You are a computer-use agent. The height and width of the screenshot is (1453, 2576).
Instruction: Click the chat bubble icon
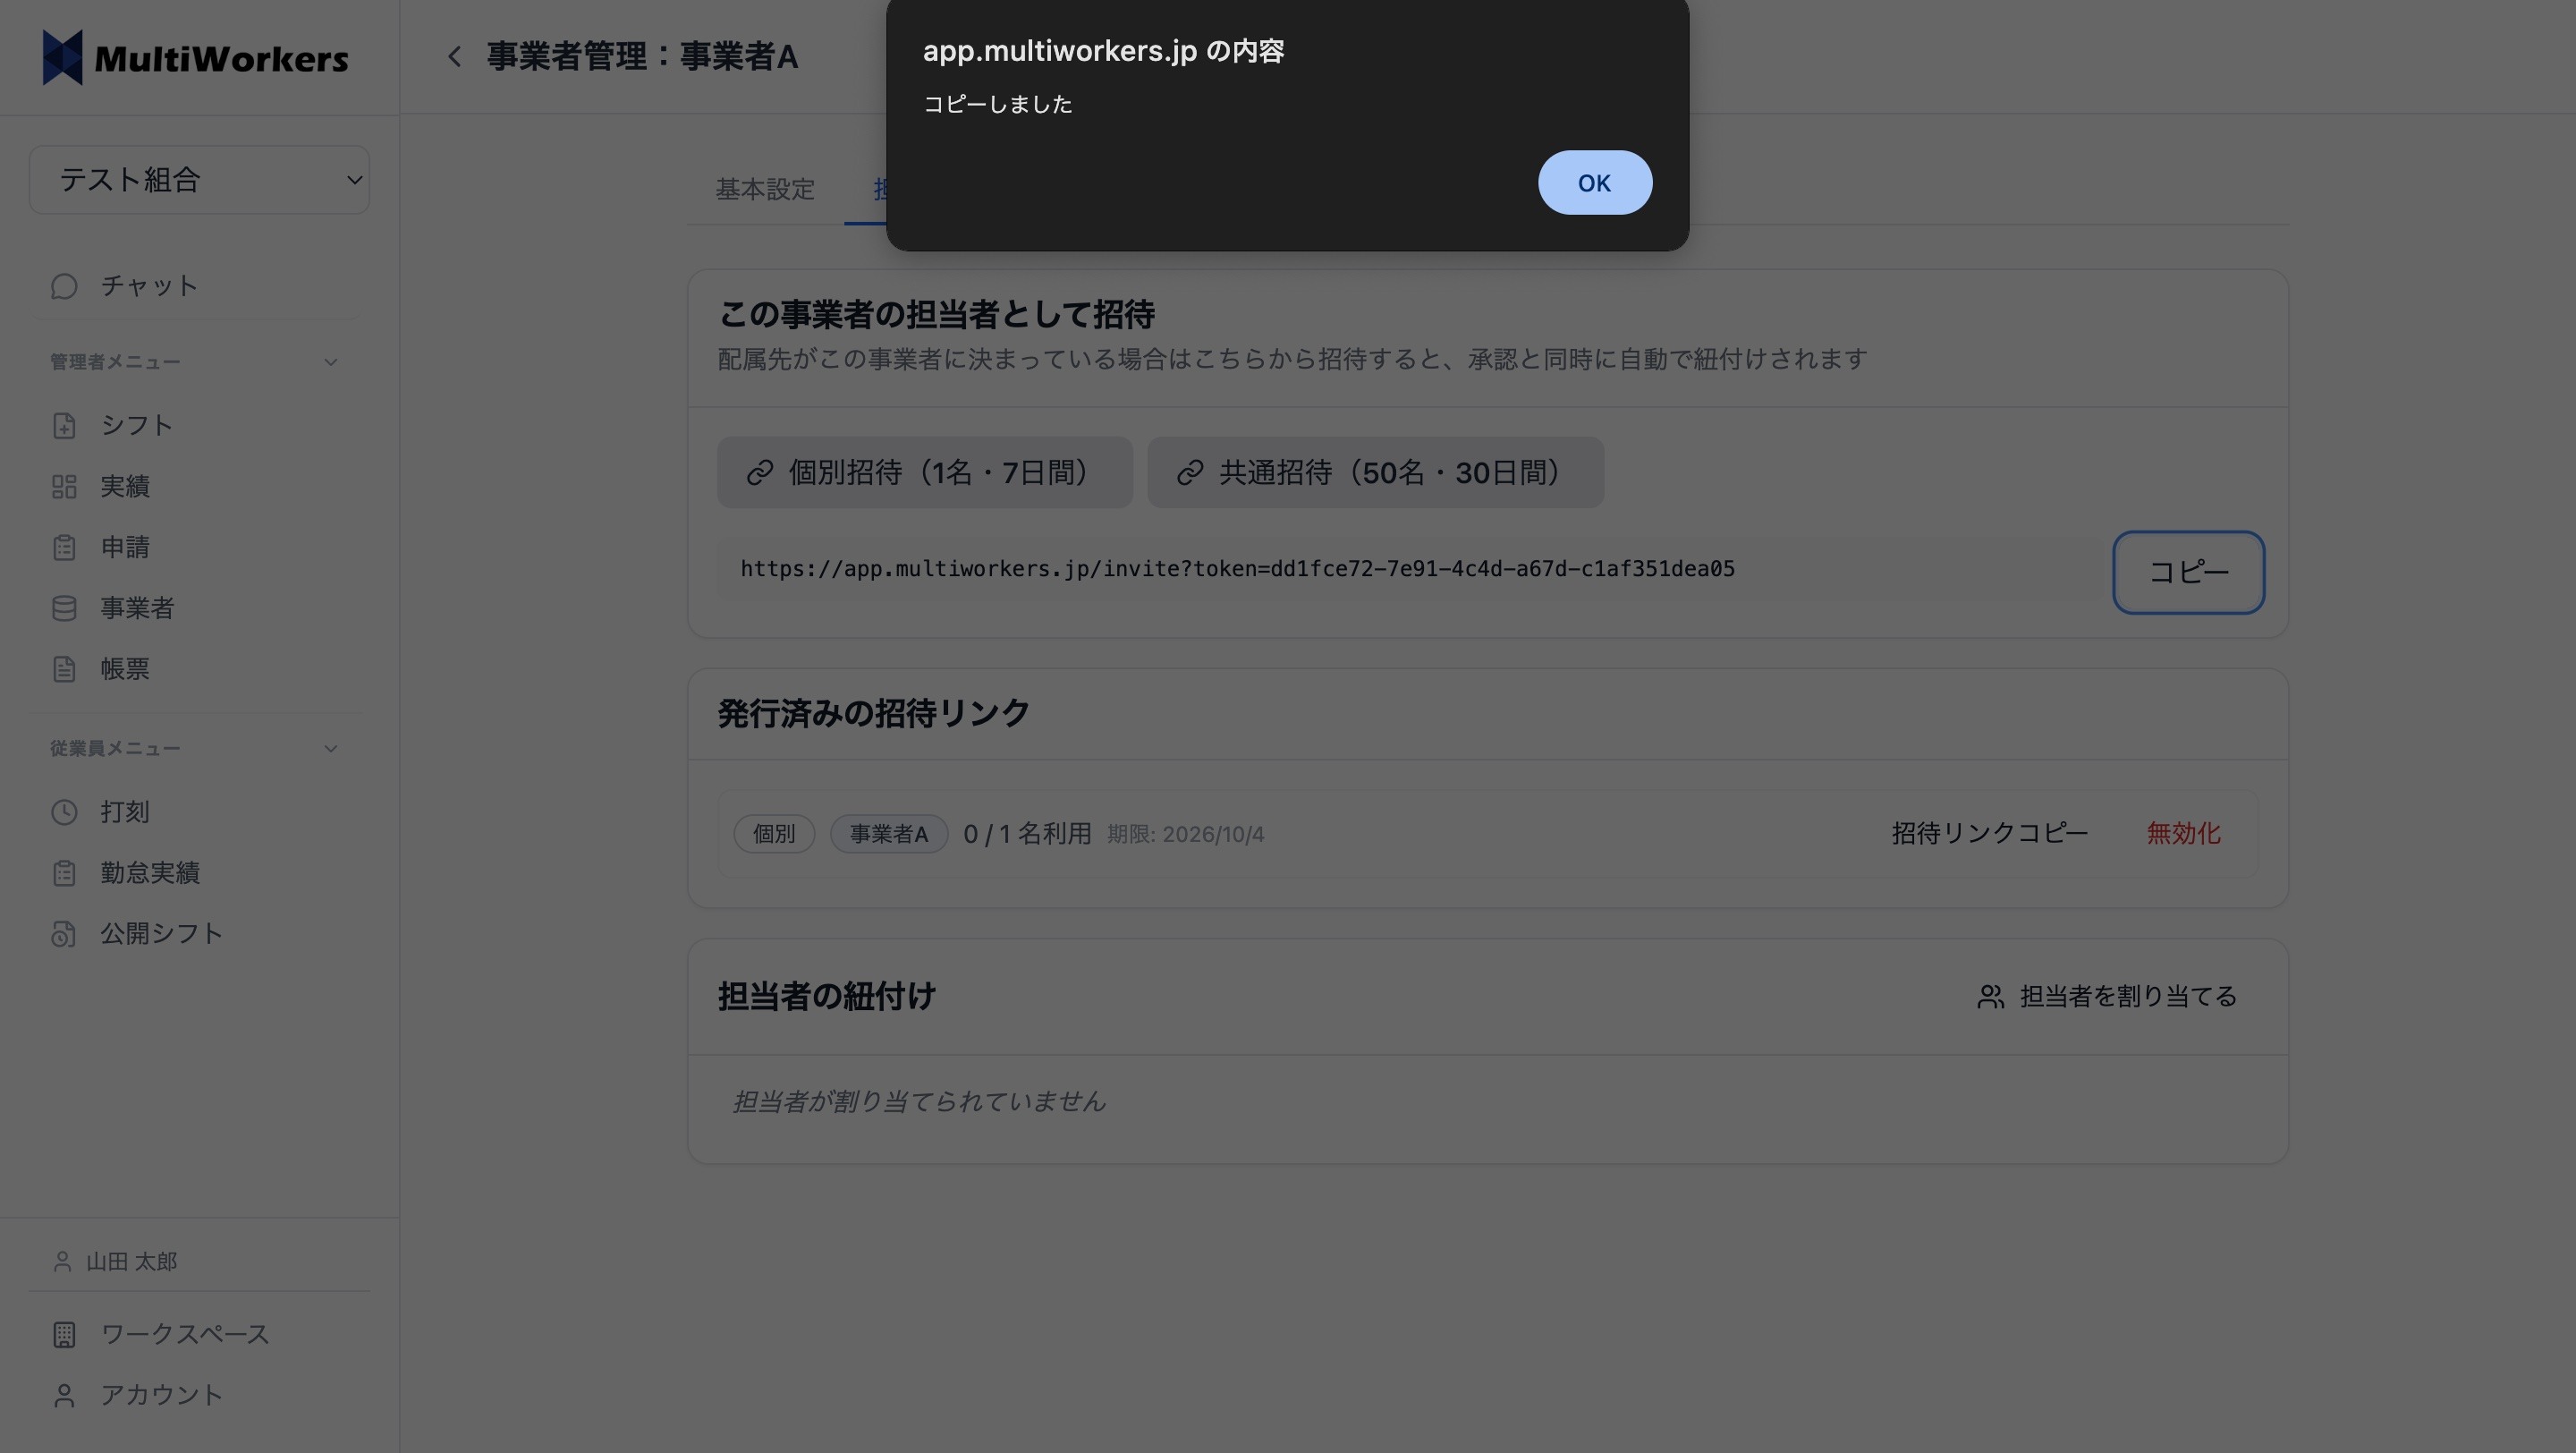(x=64, y=286)
